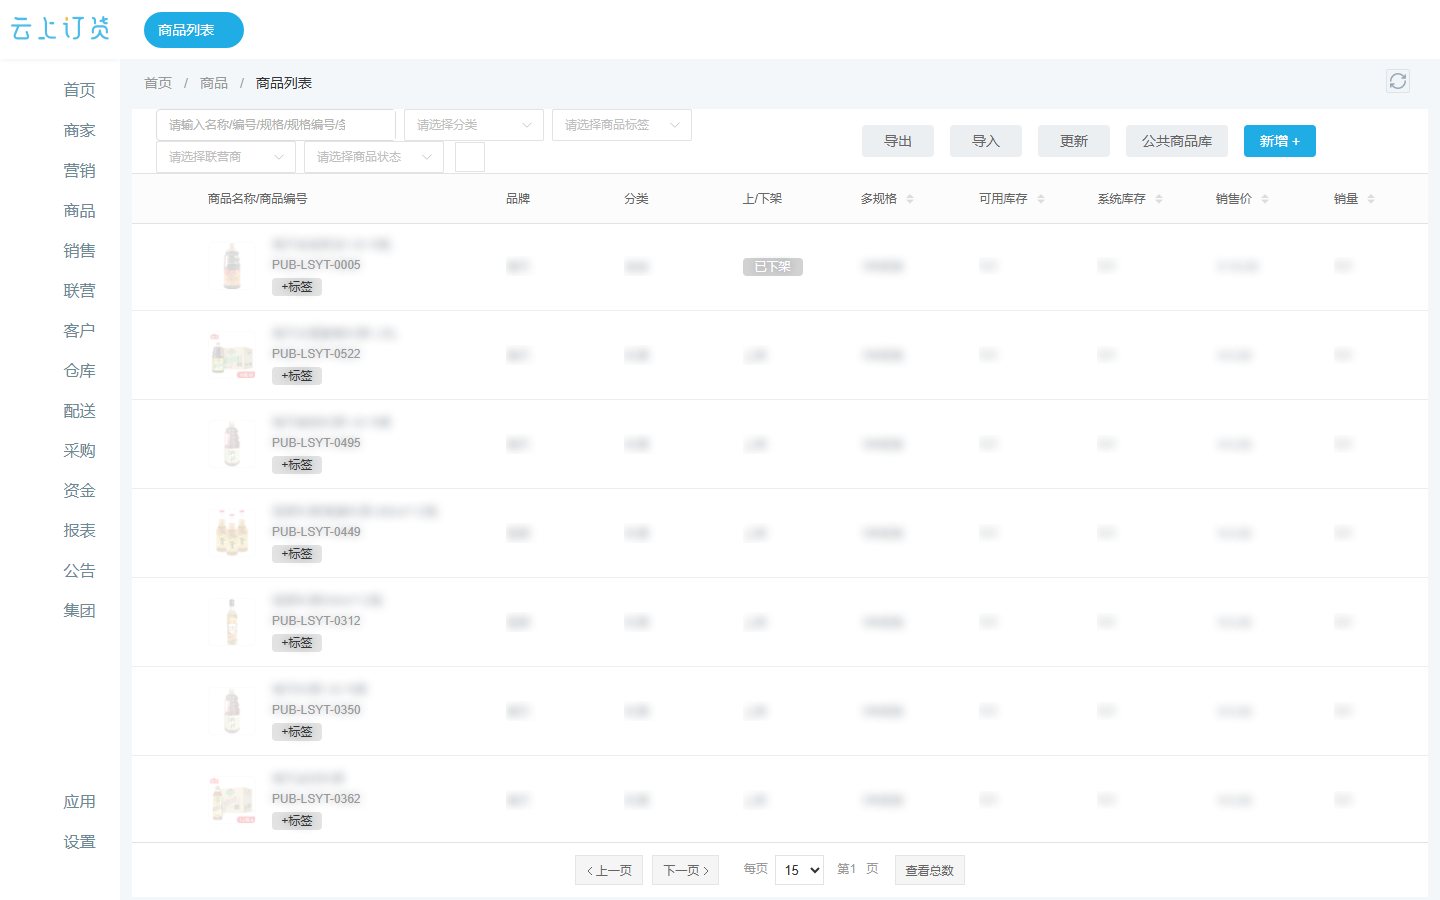The height and width of the screenshot is (900, 1440).
Task: Open product image for PUB-LSYT-0522
Action: [x=232, y=355]
